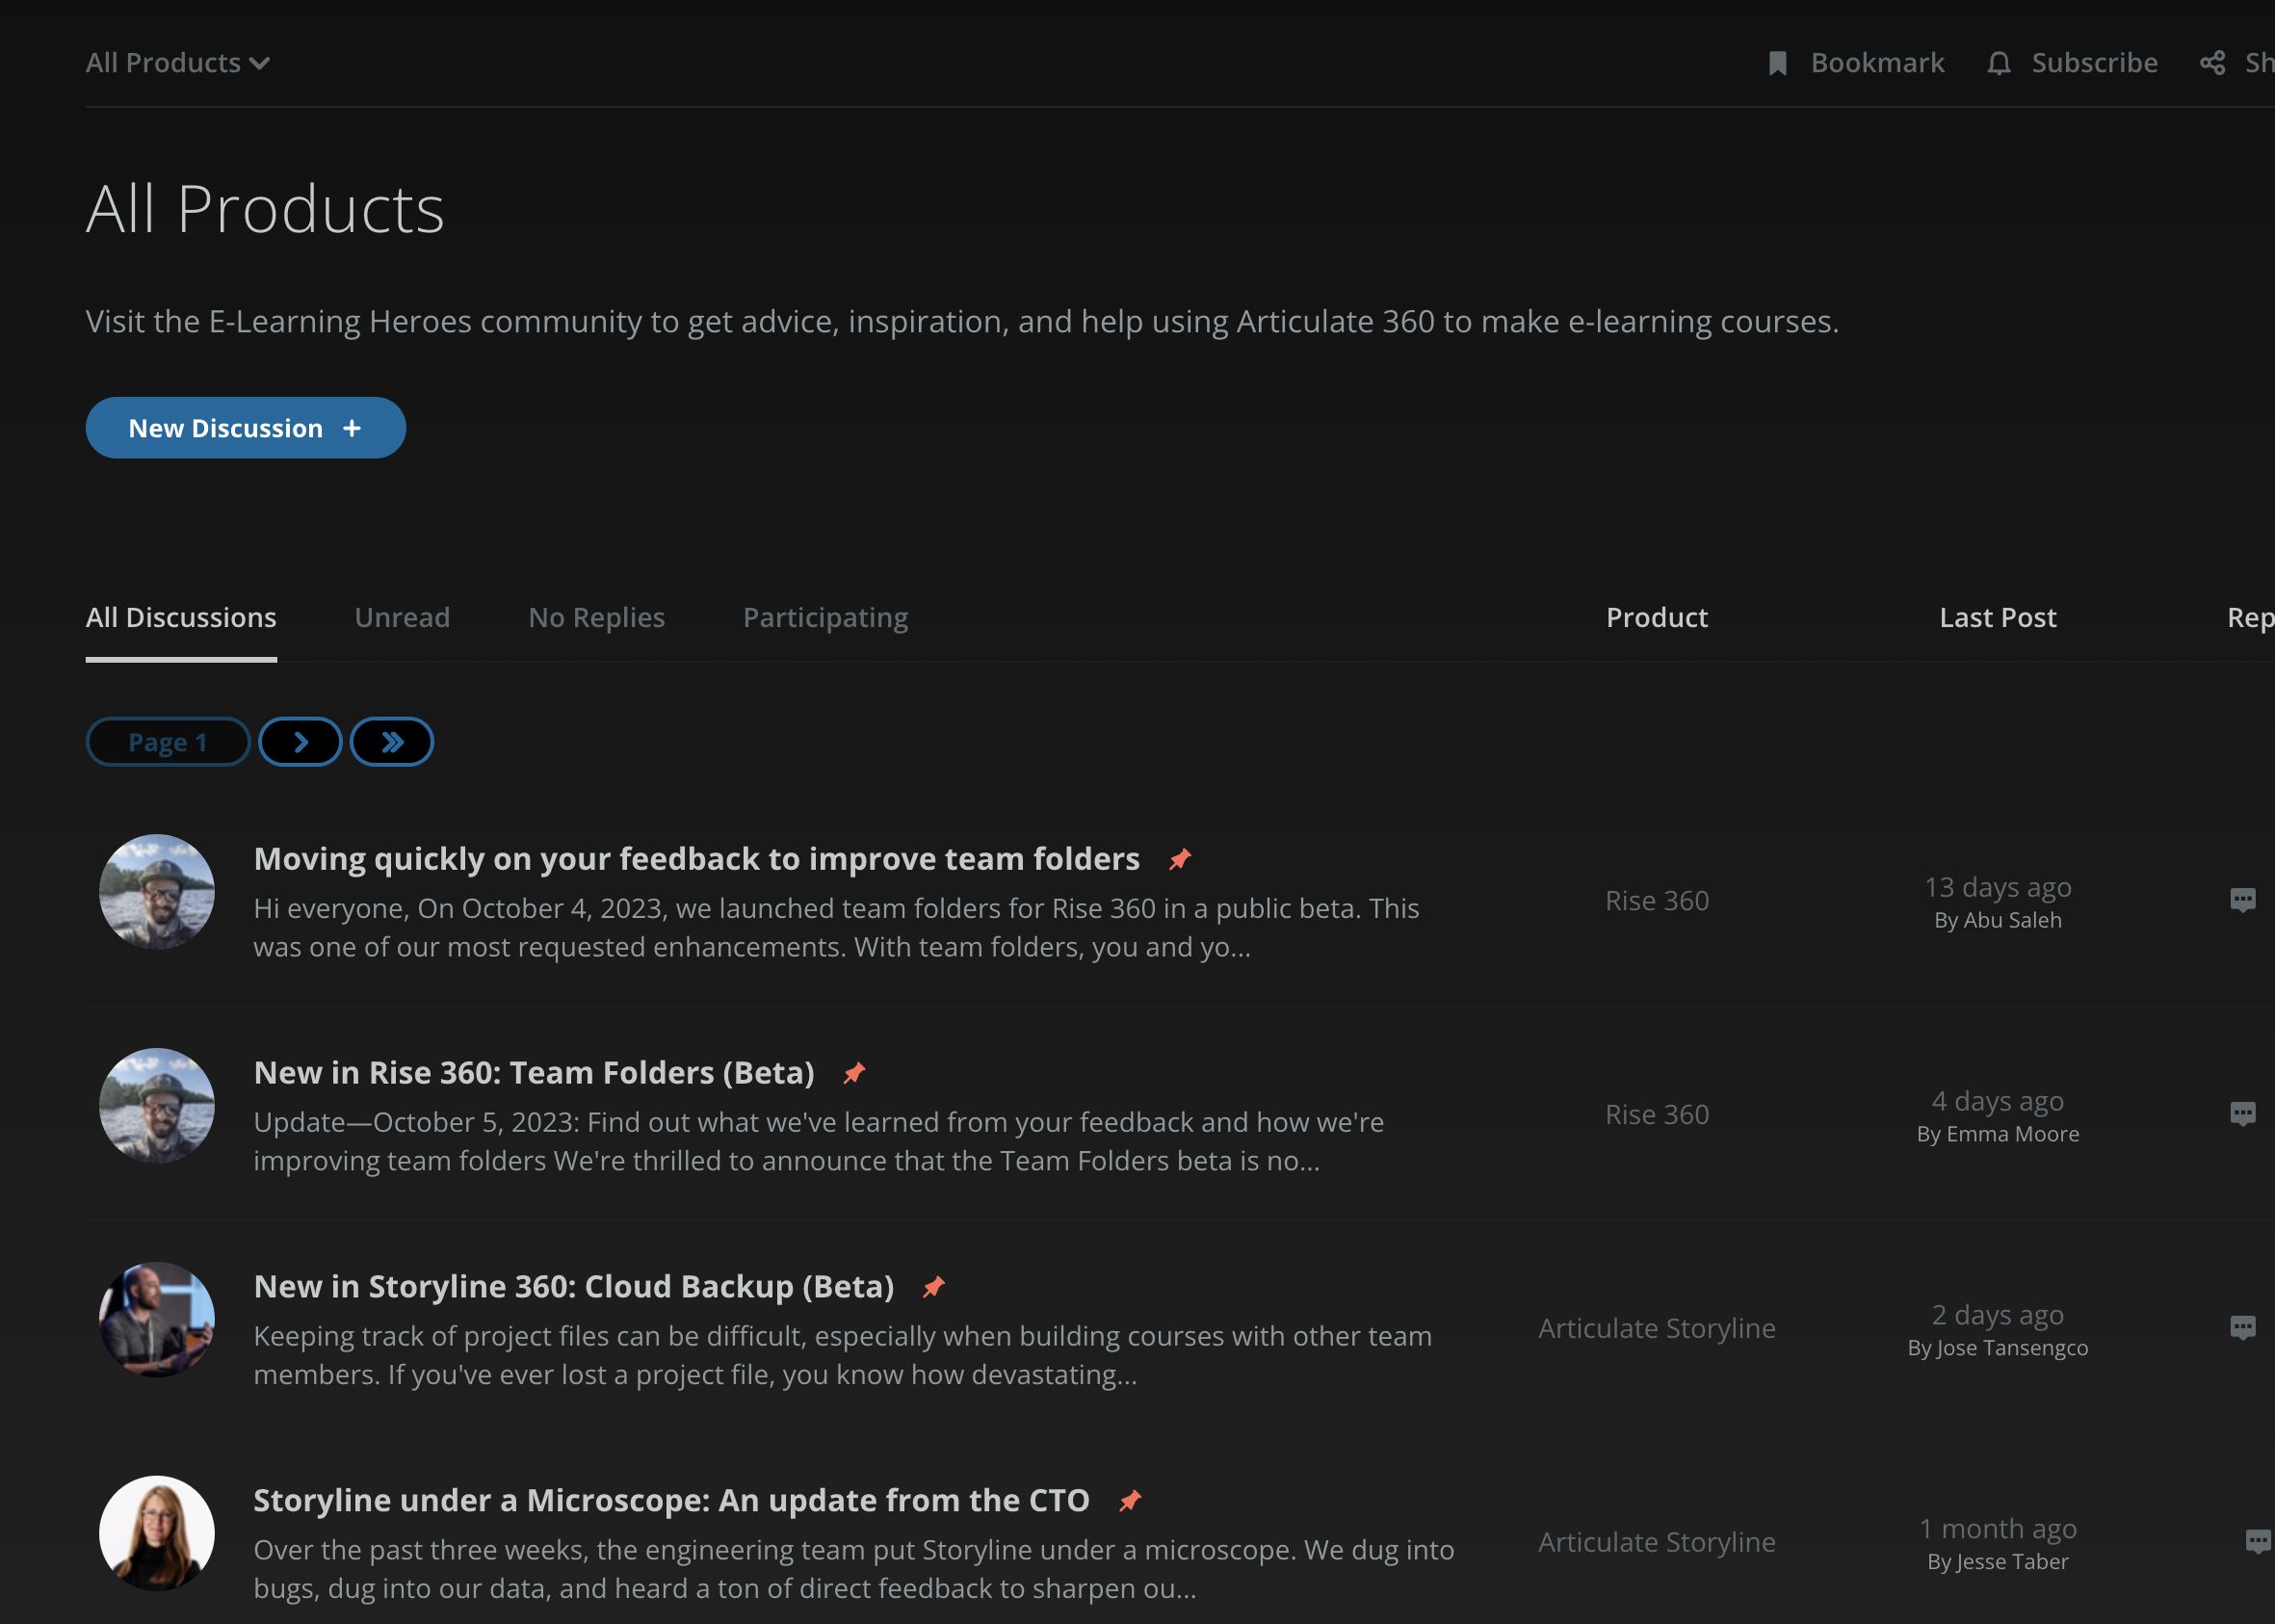2275x1624 pixels.
Task: Open 'New in Rise 360: Team Folders (Beta)'
Action: (534, 1073)
